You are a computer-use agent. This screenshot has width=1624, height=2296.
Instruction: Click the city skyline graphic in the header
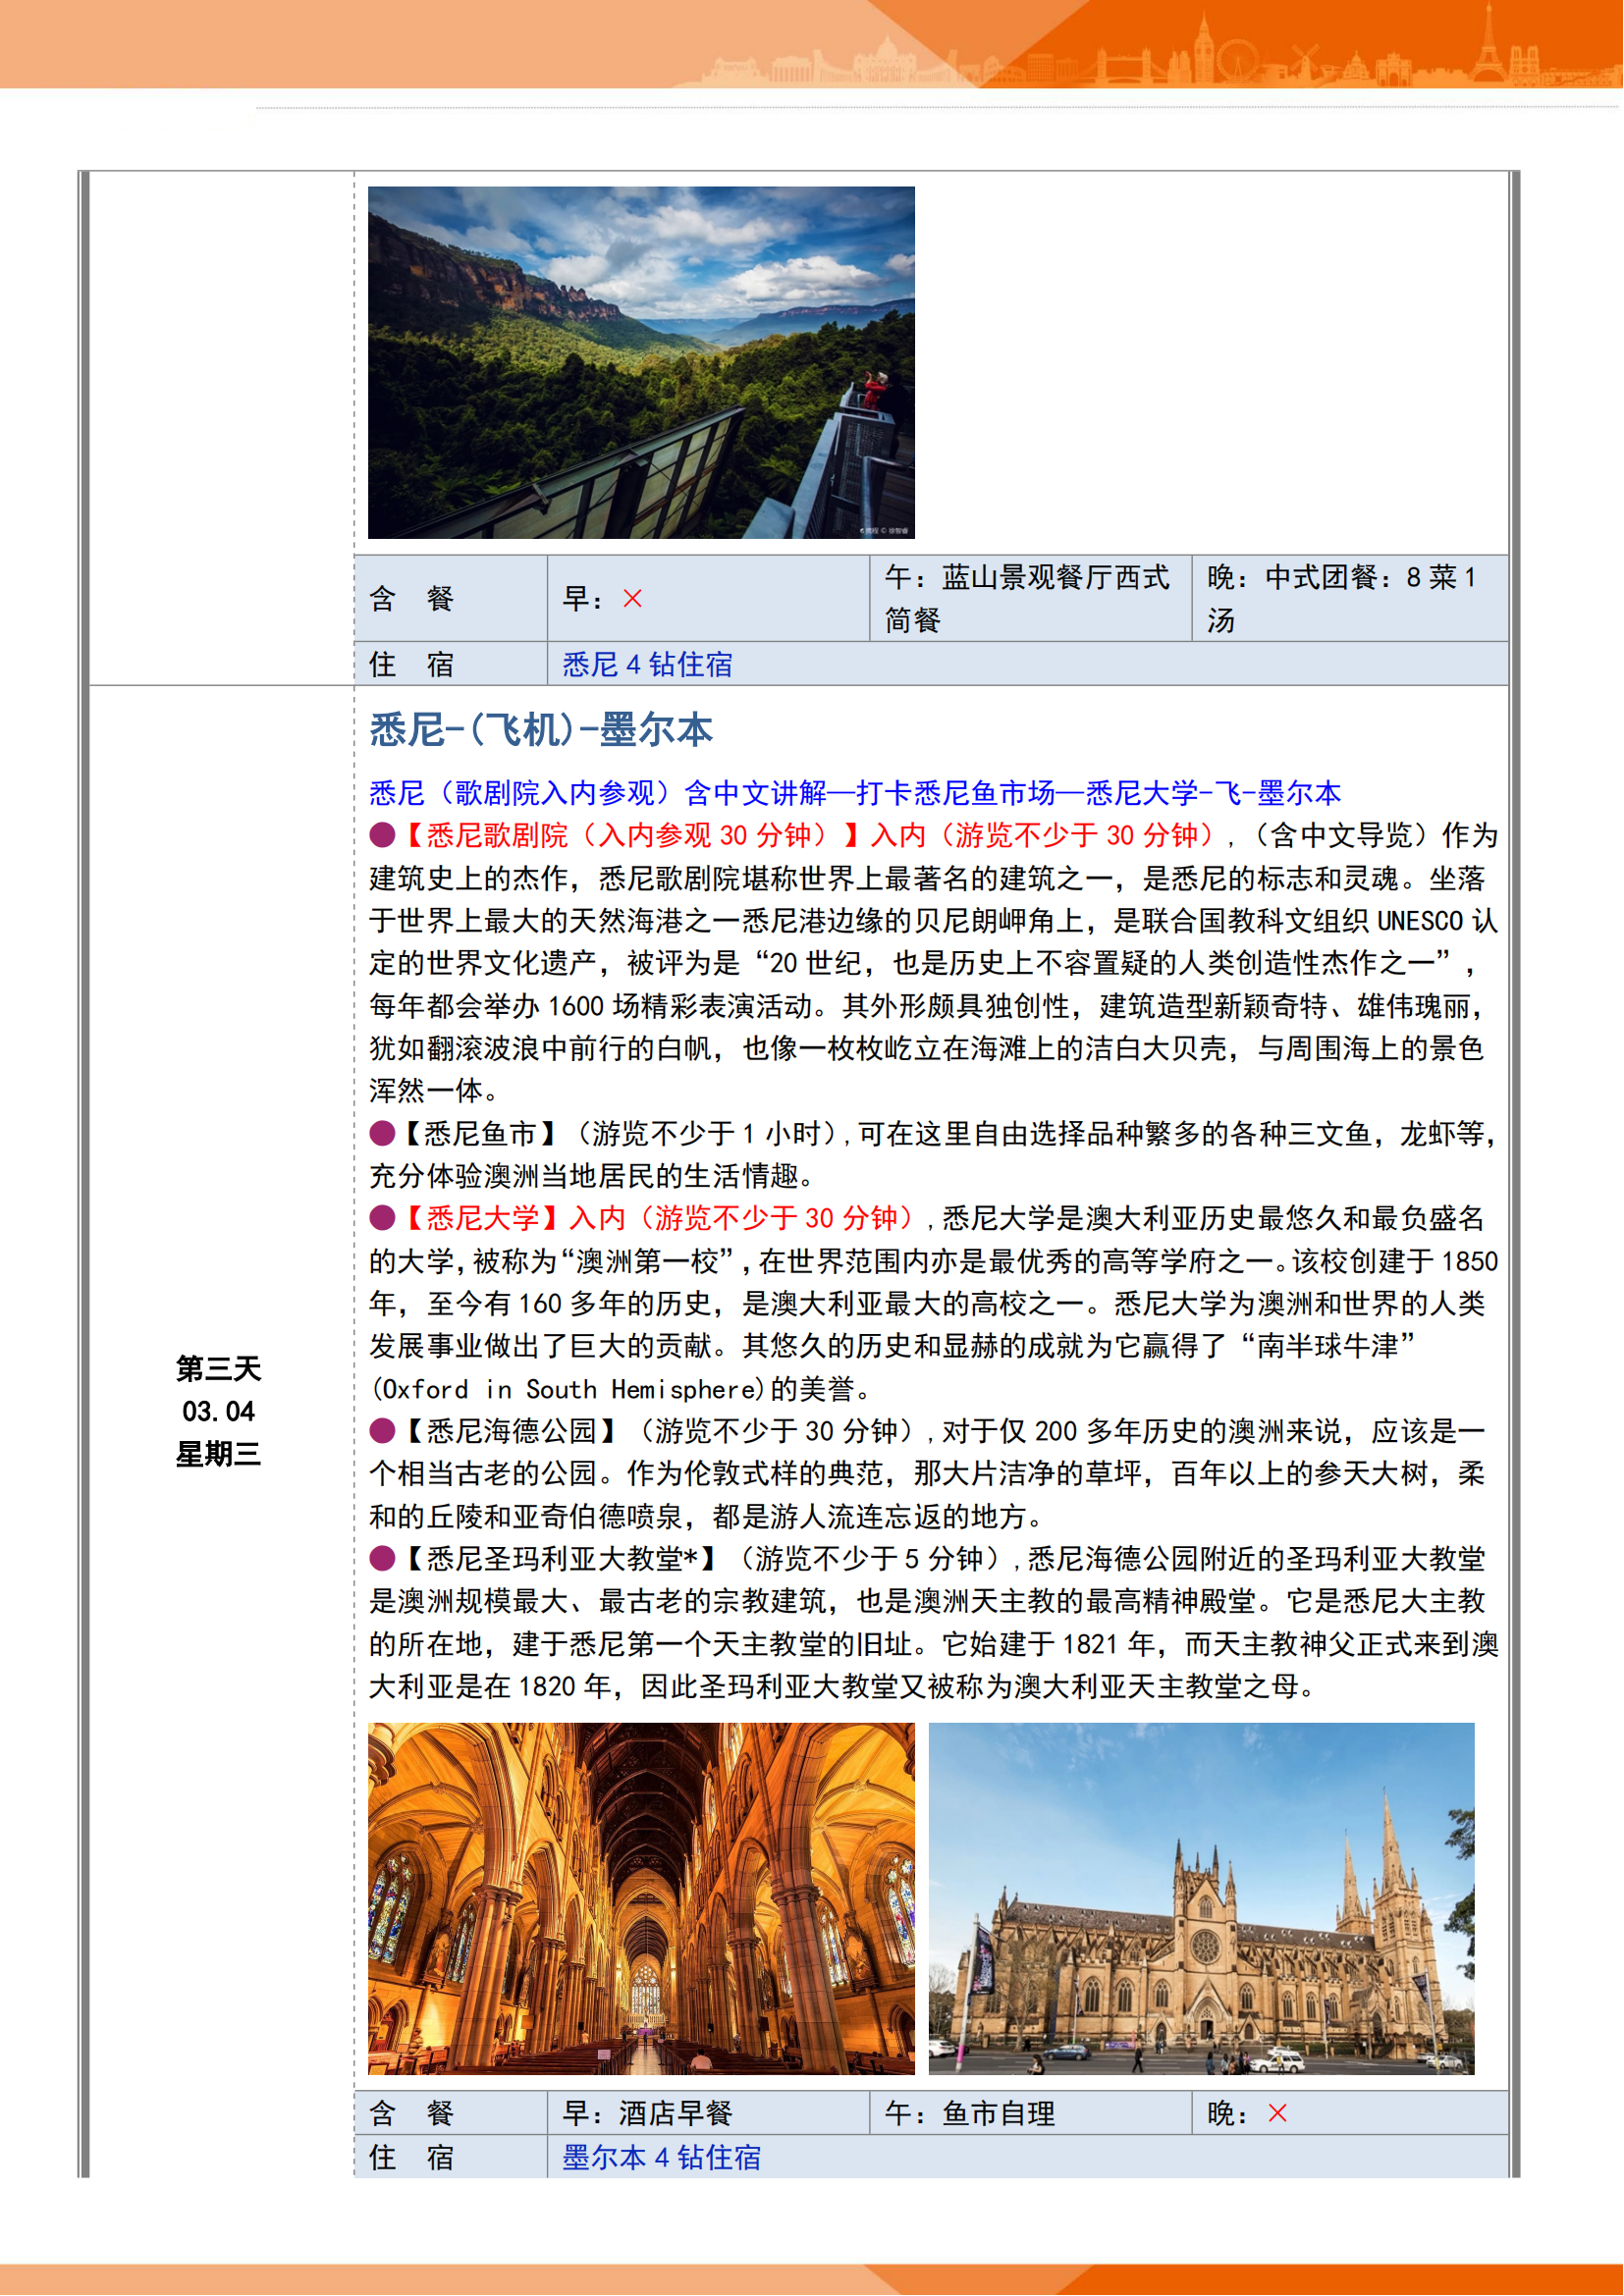(x=1200, y=50)
